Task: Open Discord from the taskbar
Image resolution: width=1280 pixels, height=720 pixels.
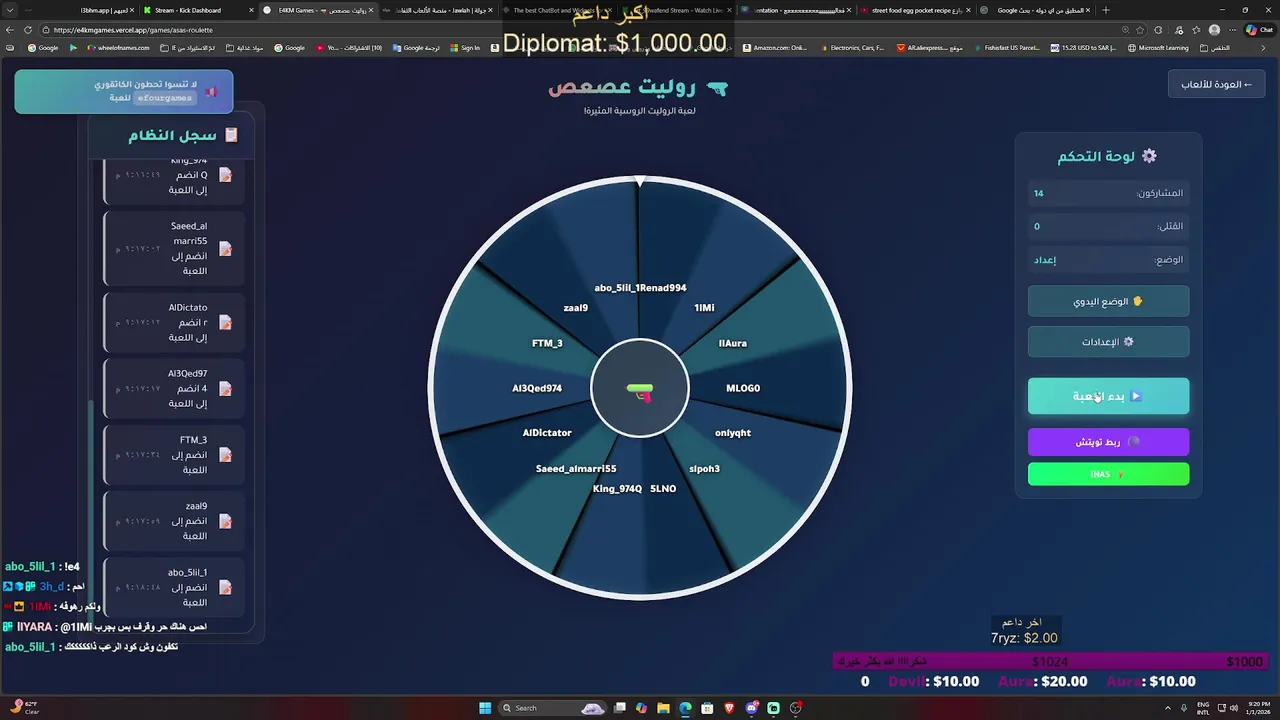Action: pyautogui.click(x=751, y=708)
